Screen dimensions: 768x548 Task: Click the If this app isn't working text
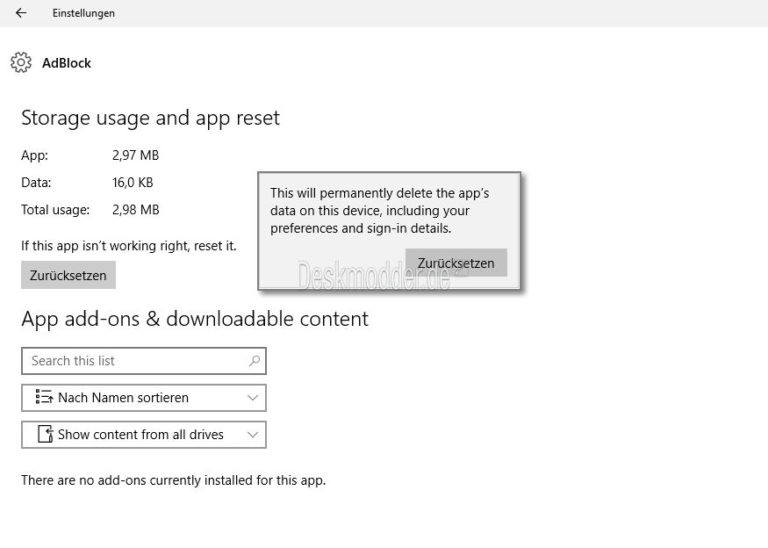point(129,246)
